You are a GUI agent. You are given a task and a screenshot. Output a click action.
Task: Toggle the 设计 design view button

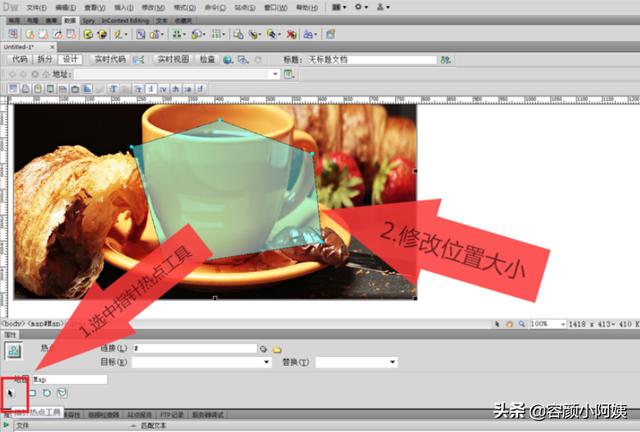[x=70, y=60]
